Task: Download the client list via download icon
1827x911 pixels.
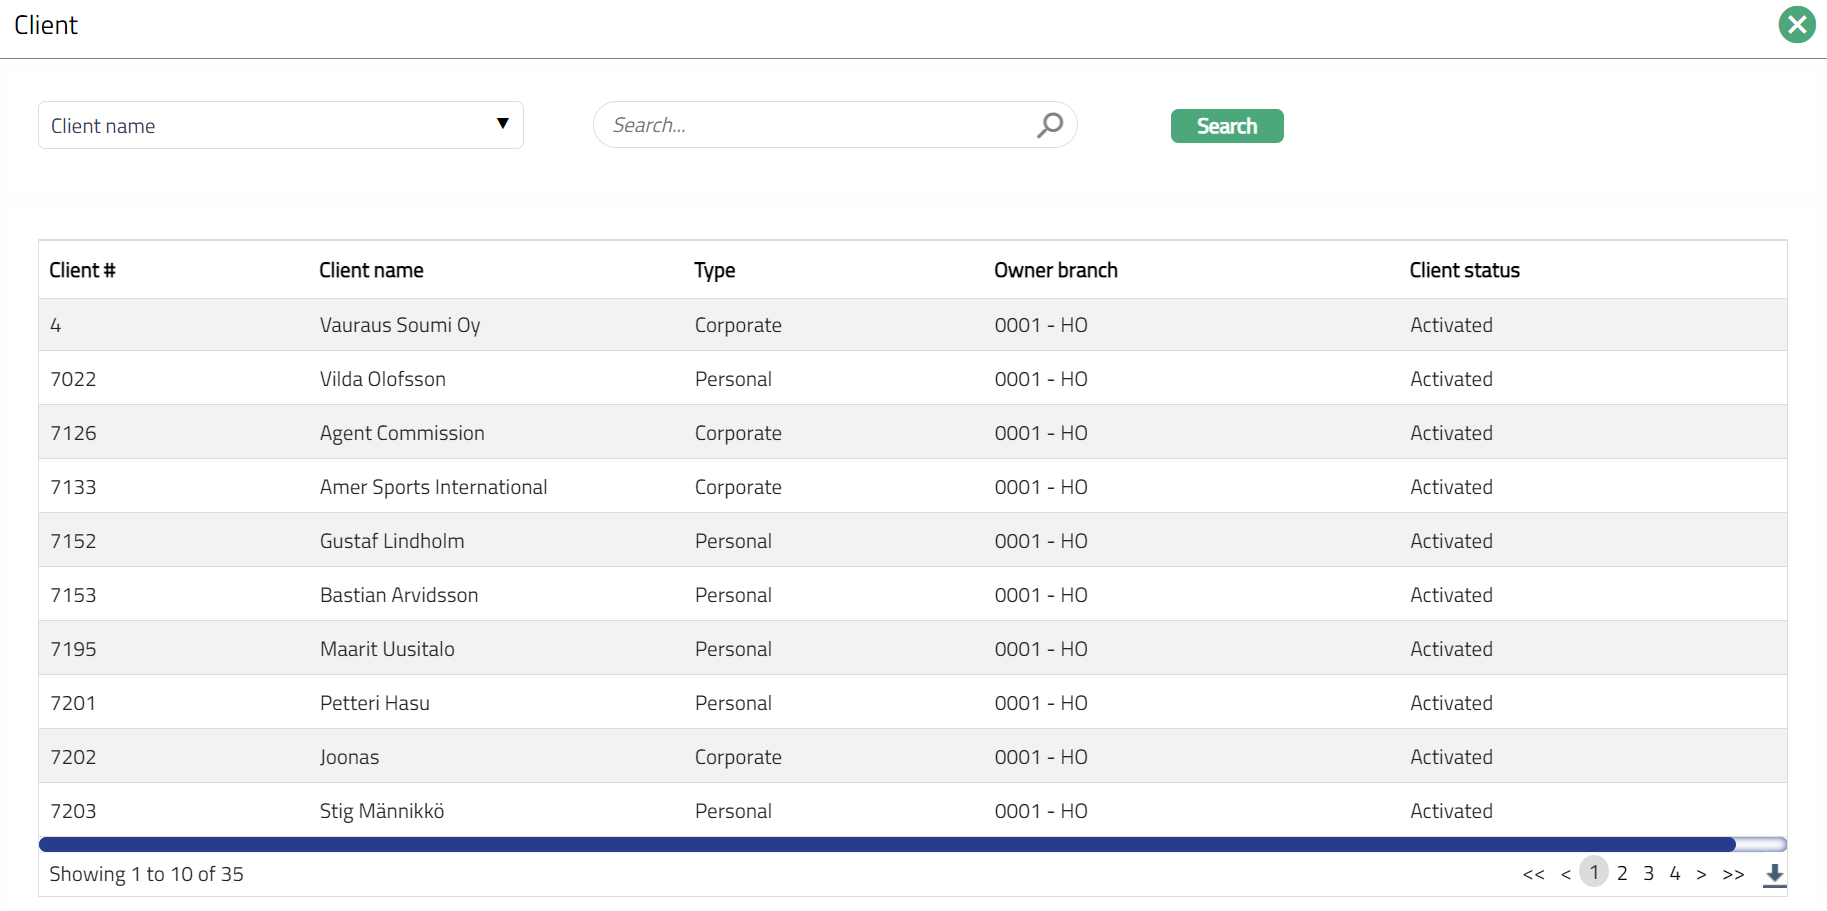Action: pyautogui.click(x=1774, y=874)
